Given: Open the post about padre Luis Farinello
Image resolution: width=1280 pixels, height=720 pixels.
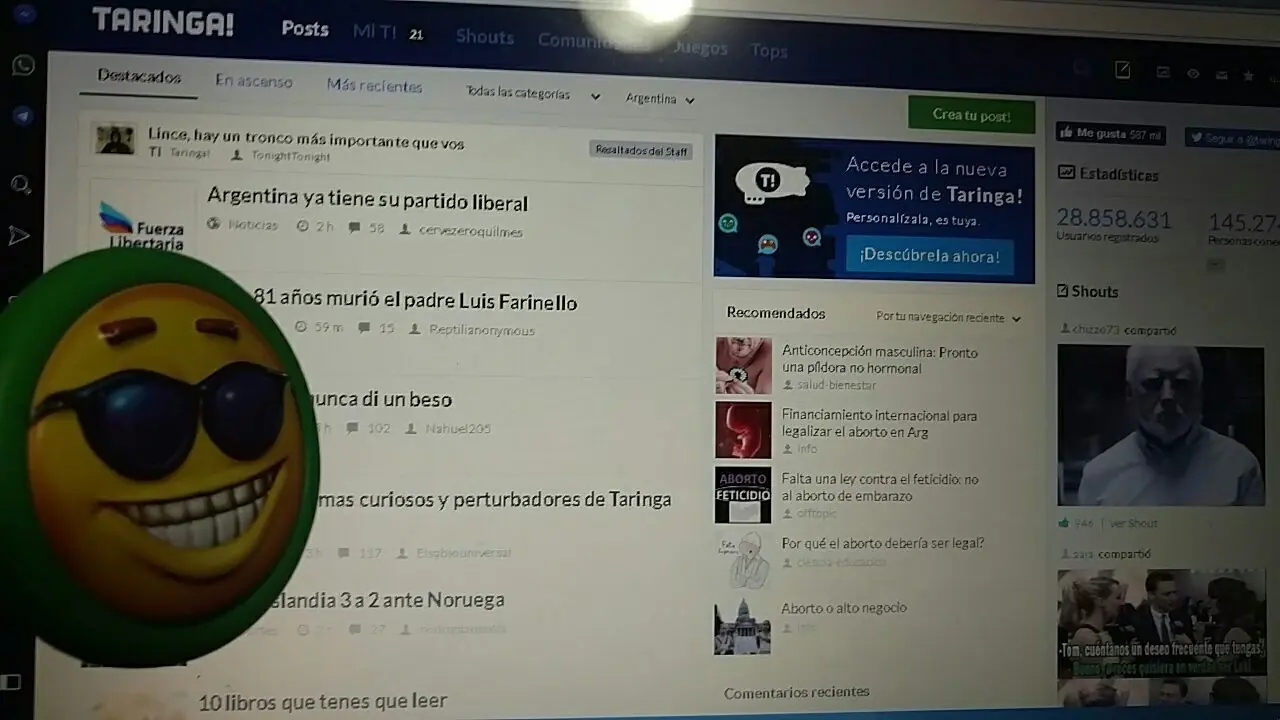Looking at the screenshot, I should click(415, 300).
